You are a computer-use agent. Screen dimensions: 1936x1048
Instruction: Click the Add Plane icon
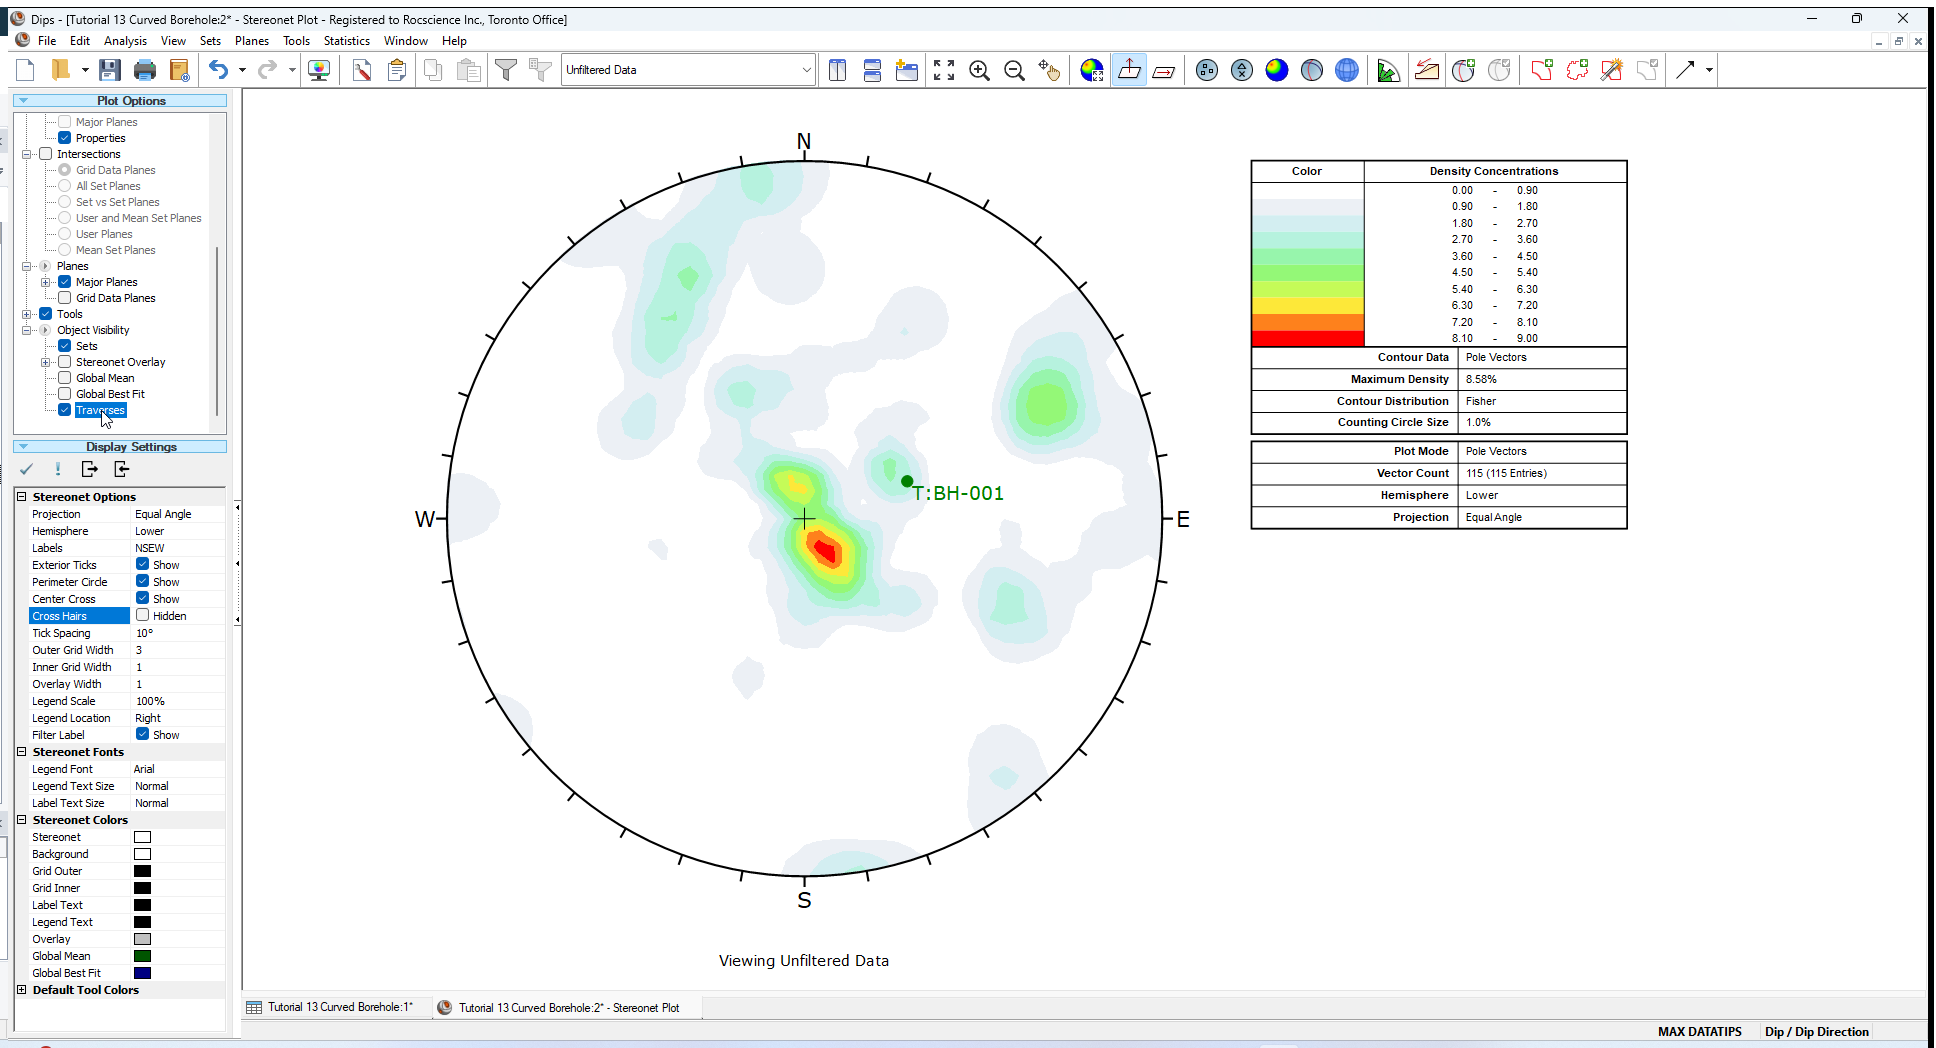1463,70
